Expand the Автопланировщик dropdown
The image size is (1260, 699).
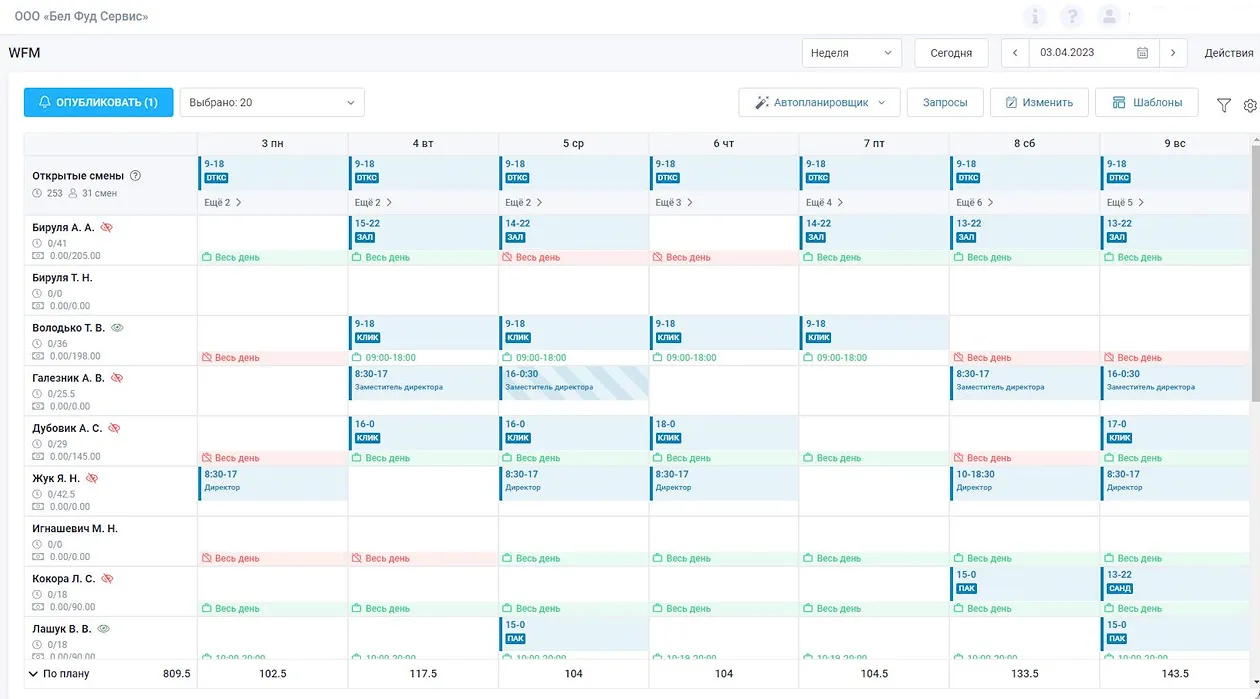tap(819, 102)
